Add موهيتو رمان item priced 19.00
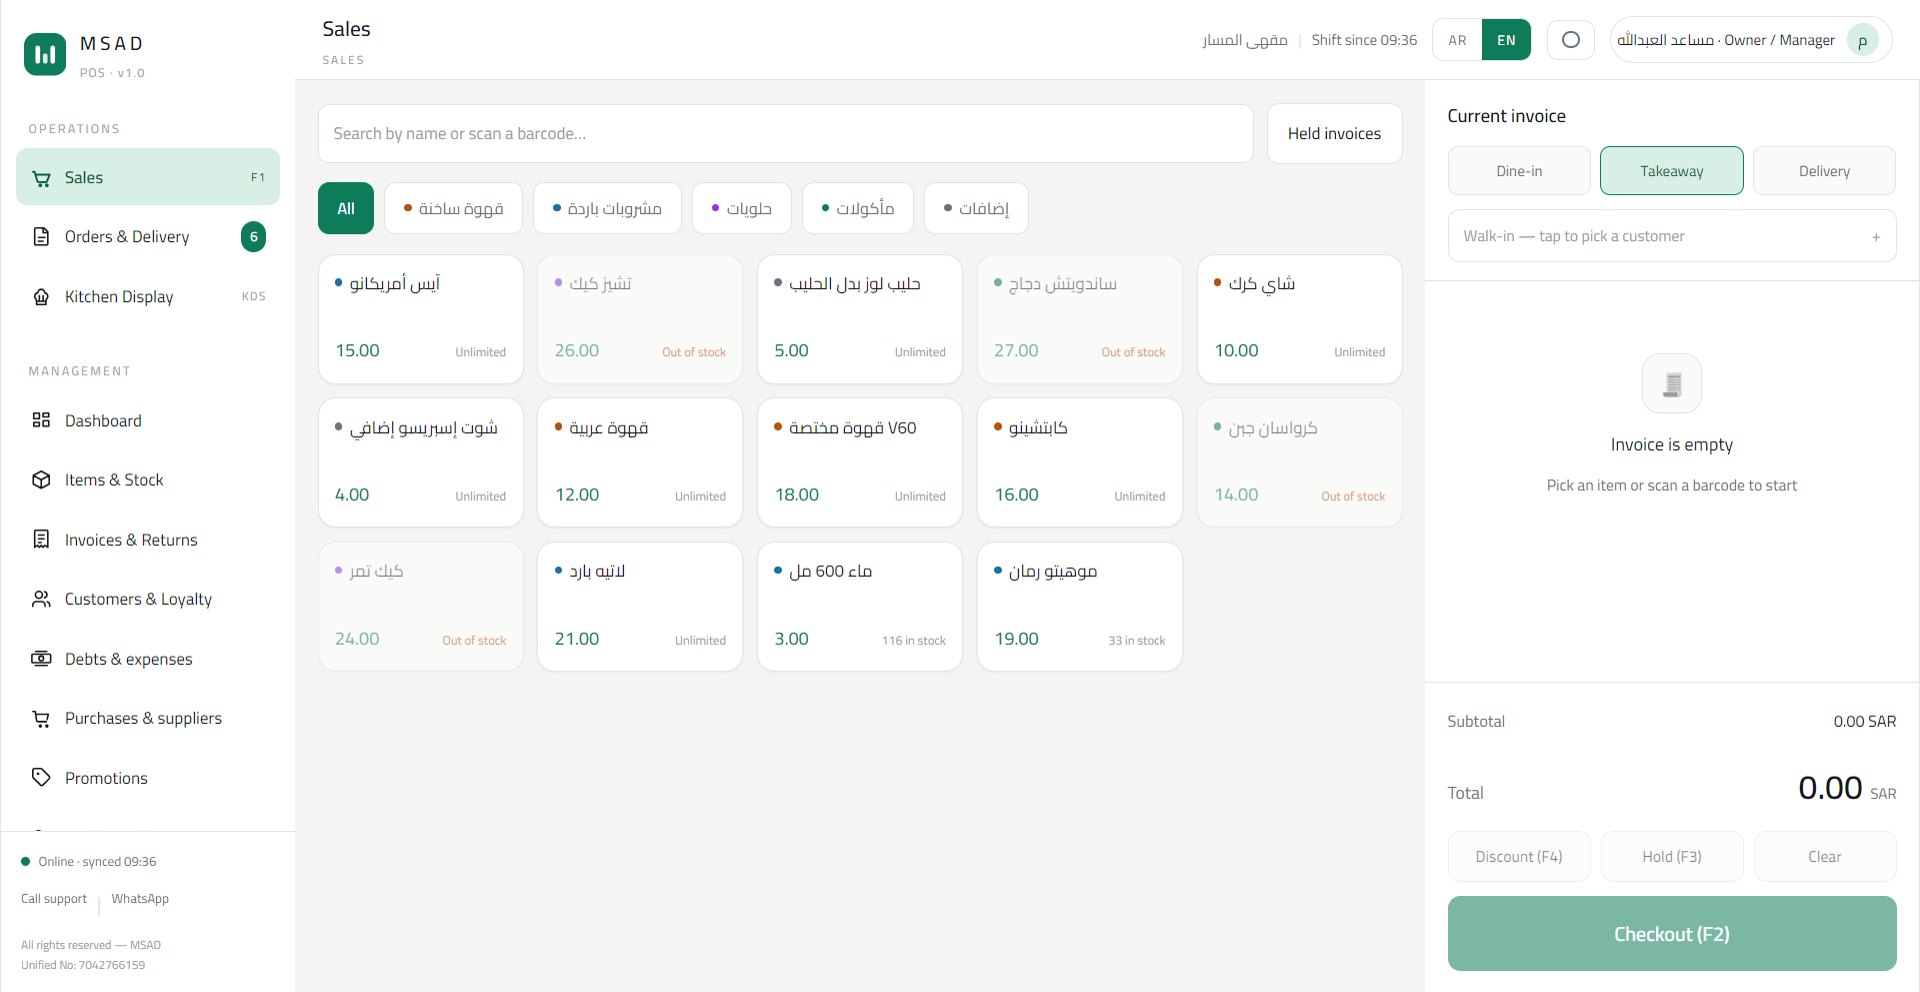 point(1079,607)
